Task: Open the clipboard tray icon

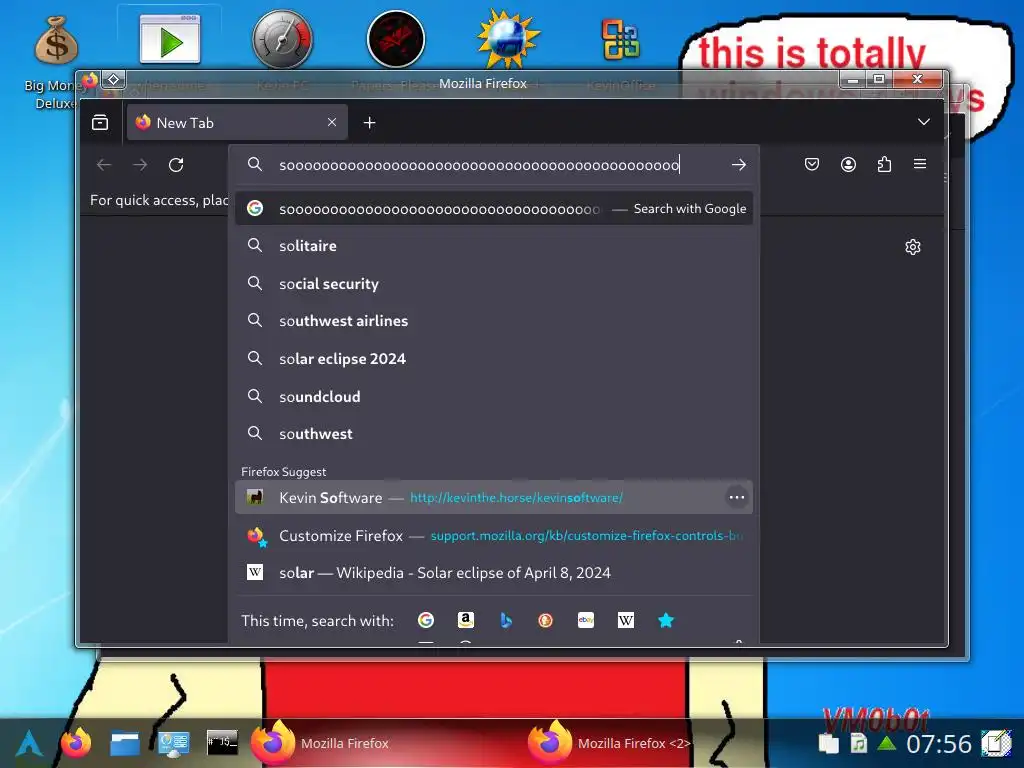Action: 828,743
